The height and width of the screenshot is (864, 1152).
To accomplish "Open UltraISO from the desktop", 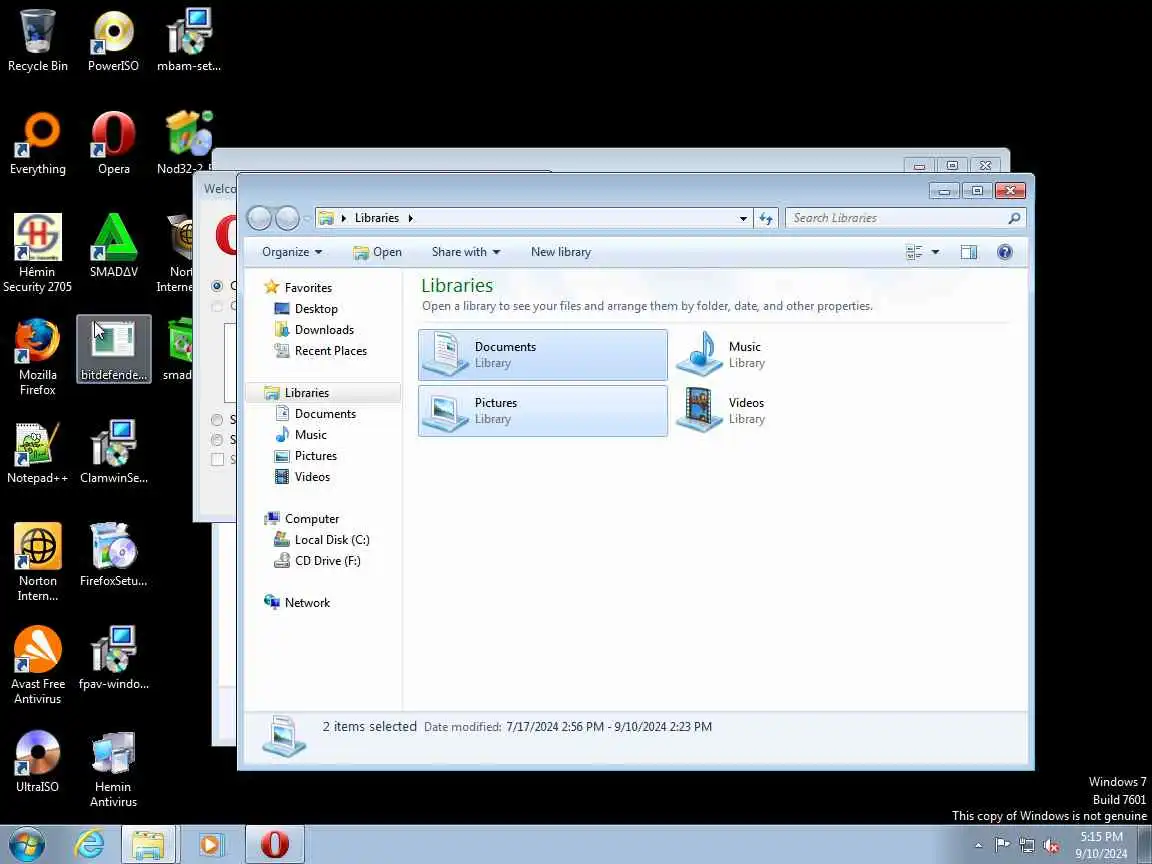I will (37, 761).
